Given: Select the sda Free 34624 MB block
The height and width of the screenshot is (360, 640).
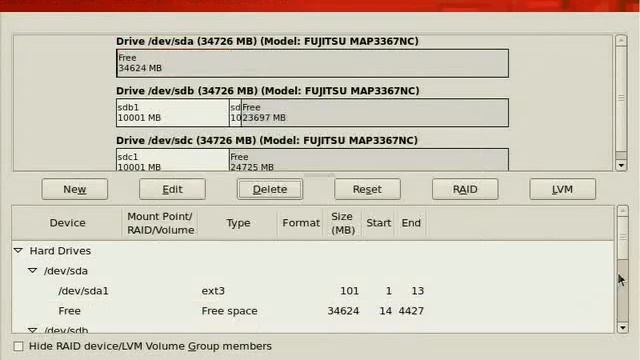Looking at the screenshot, I should 313,63.
